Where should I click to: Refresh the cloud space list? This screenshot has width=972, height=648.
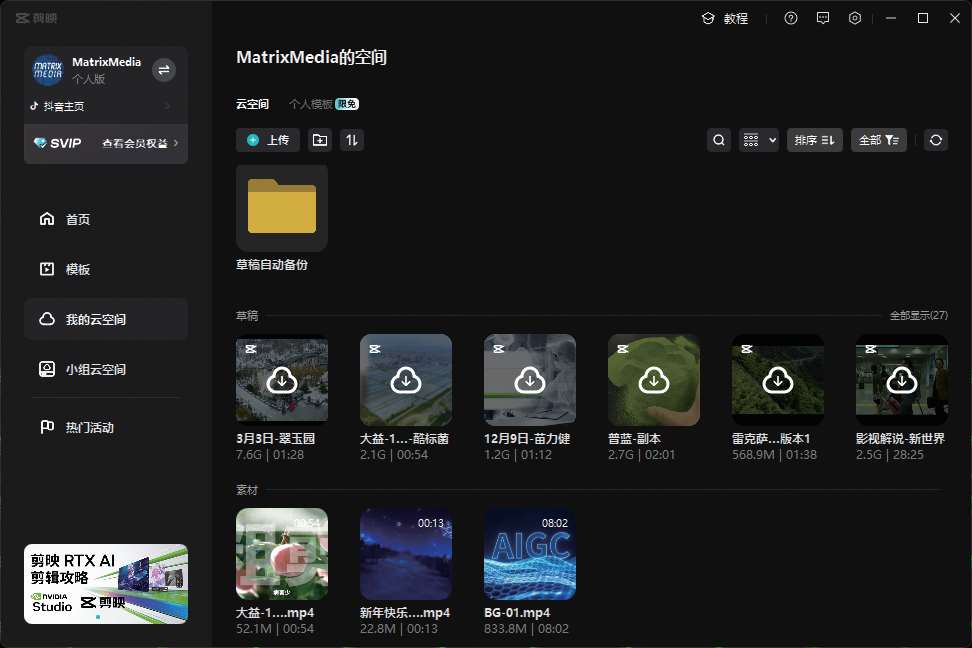pos(936,140)
